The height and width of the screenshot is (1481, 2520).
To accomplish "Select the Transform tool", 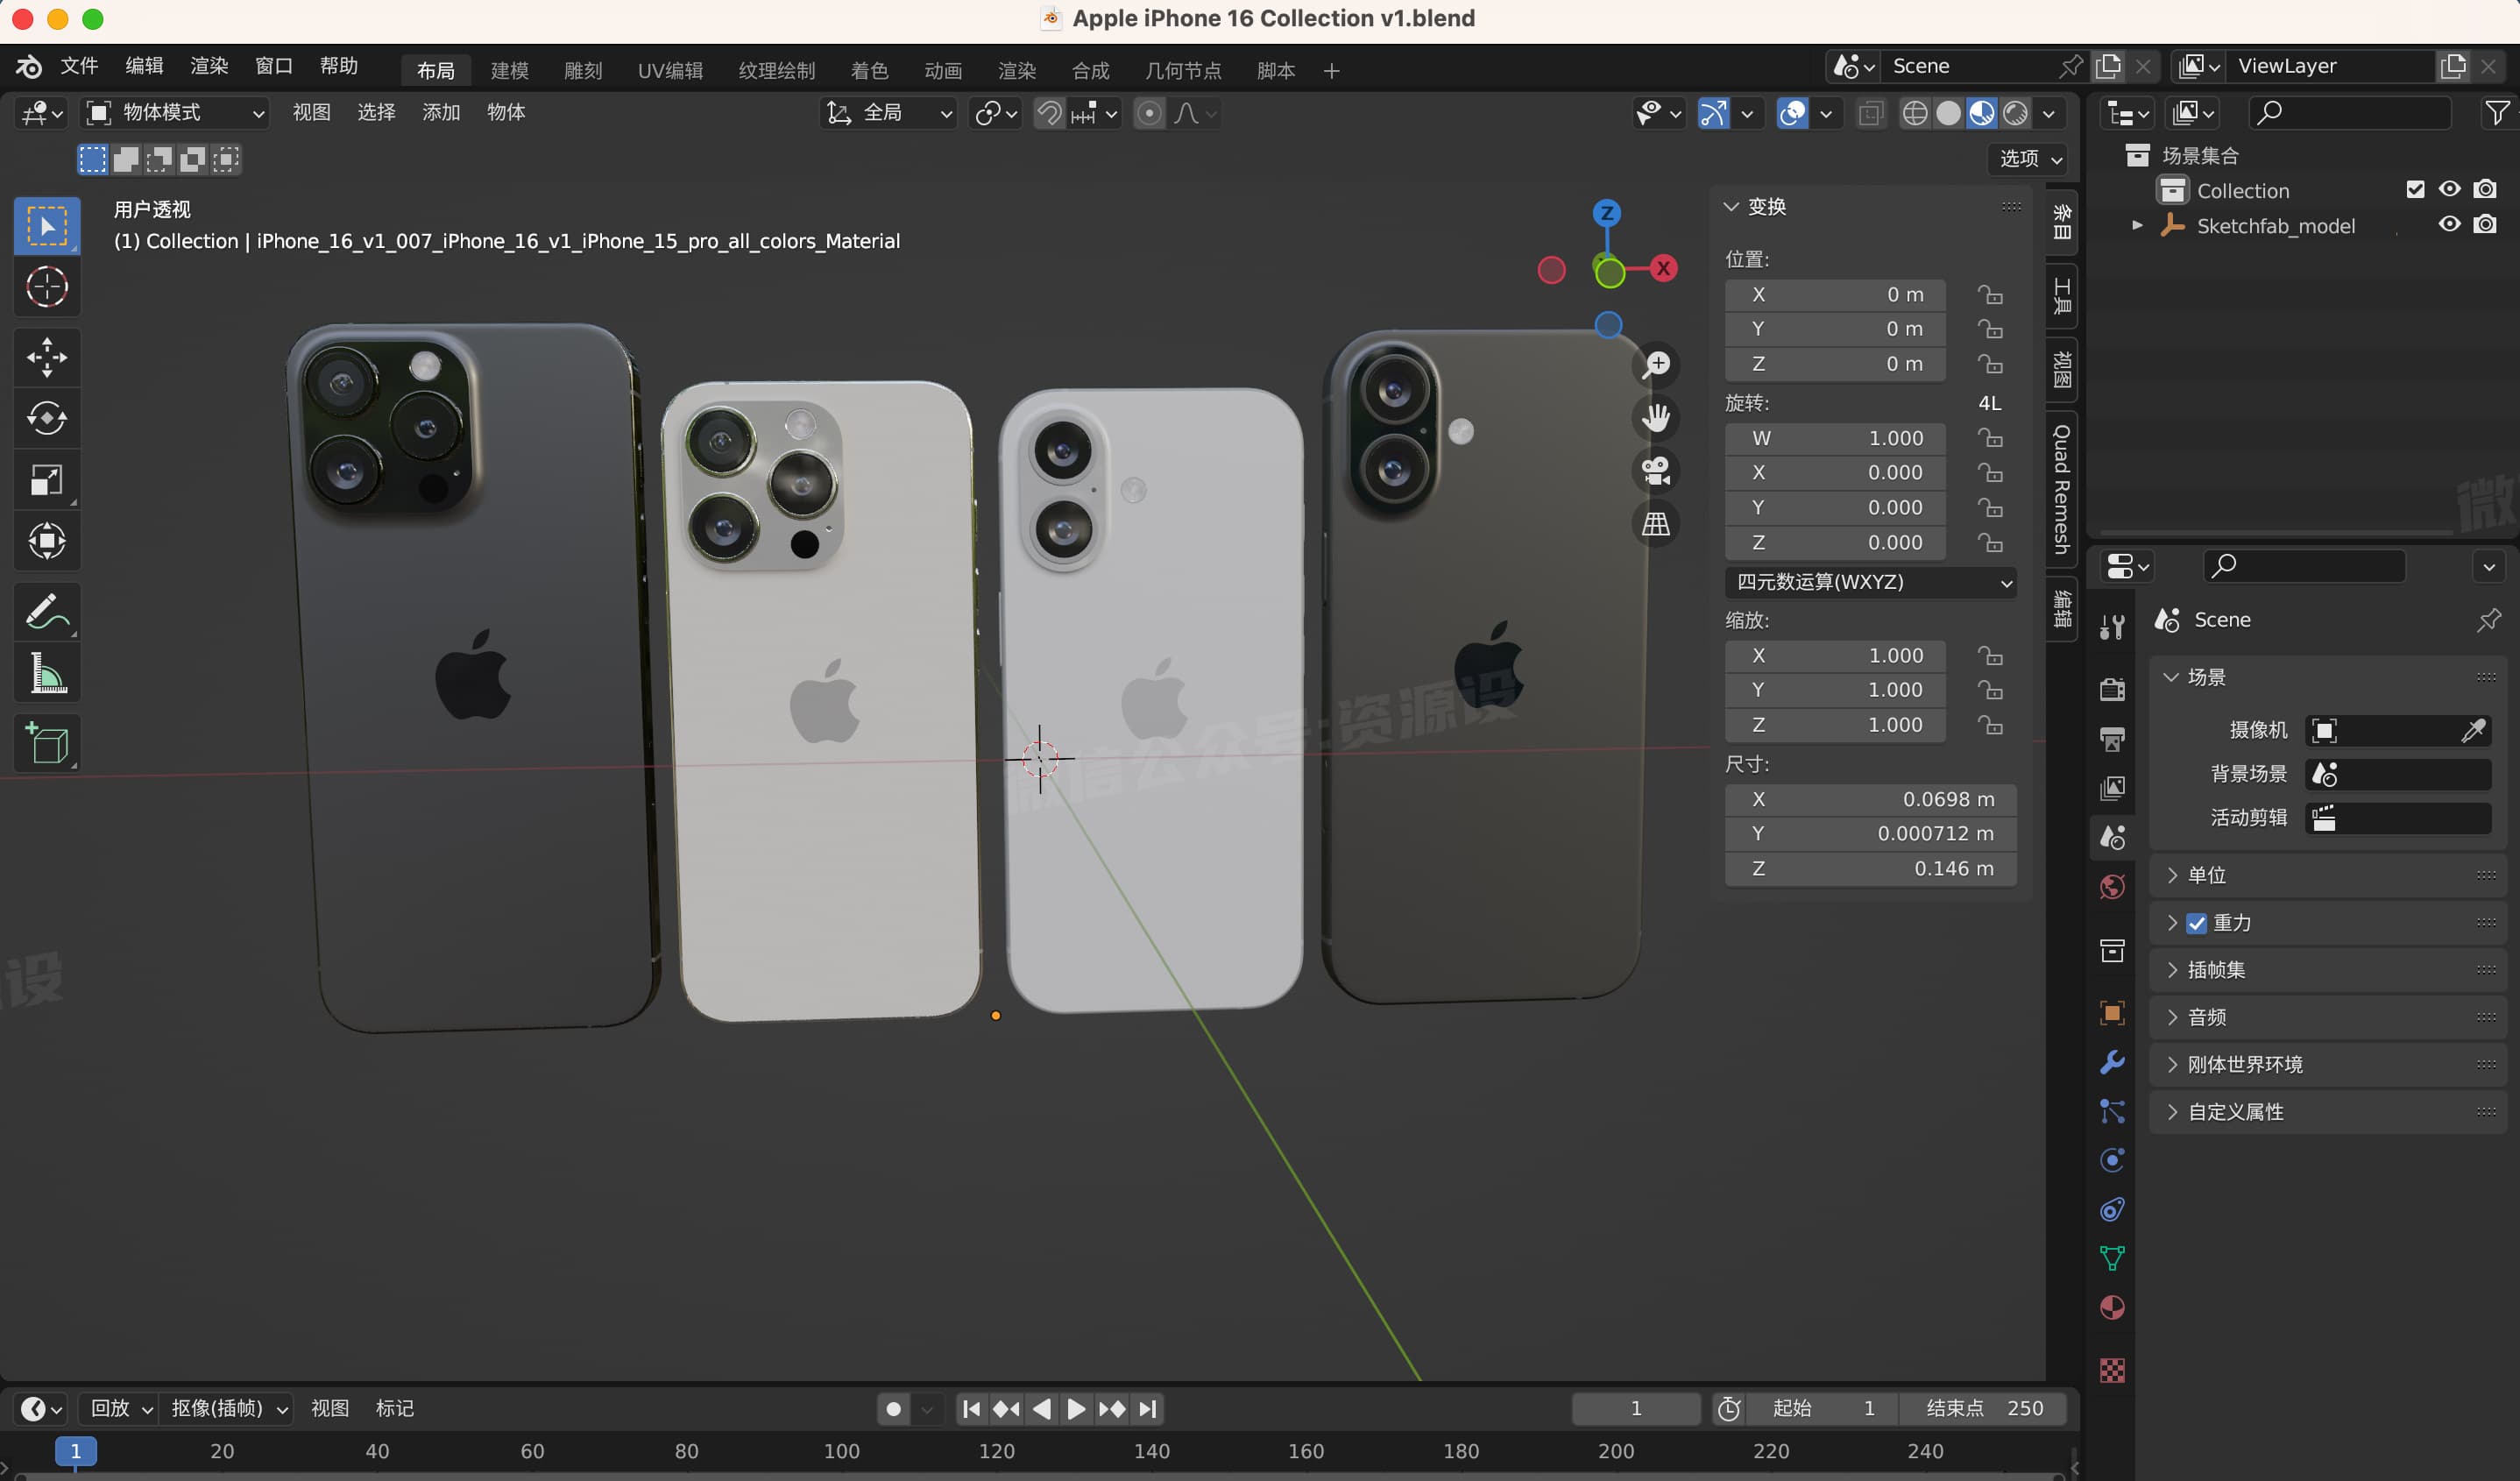I will pos(47,541).
